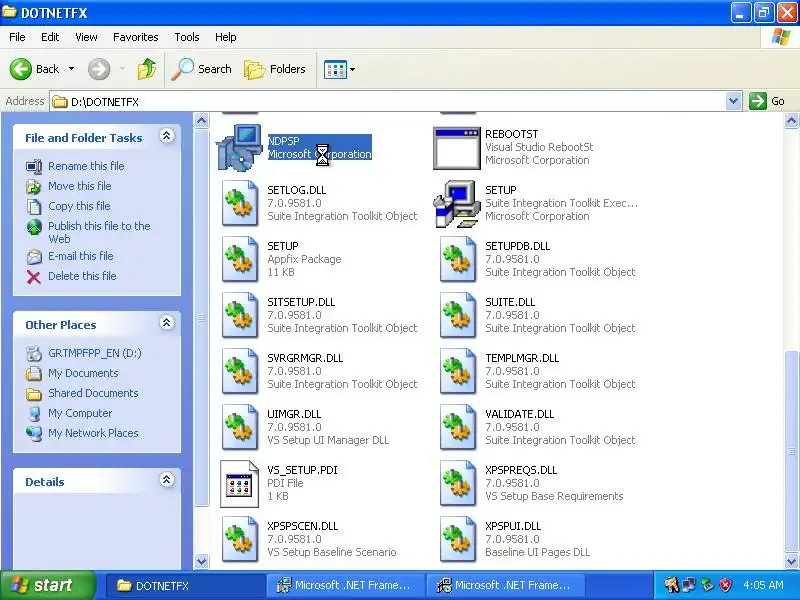The height and width of the screenshot is (600, 800).
Task: Click Move this file link
Action: point(80,186)
